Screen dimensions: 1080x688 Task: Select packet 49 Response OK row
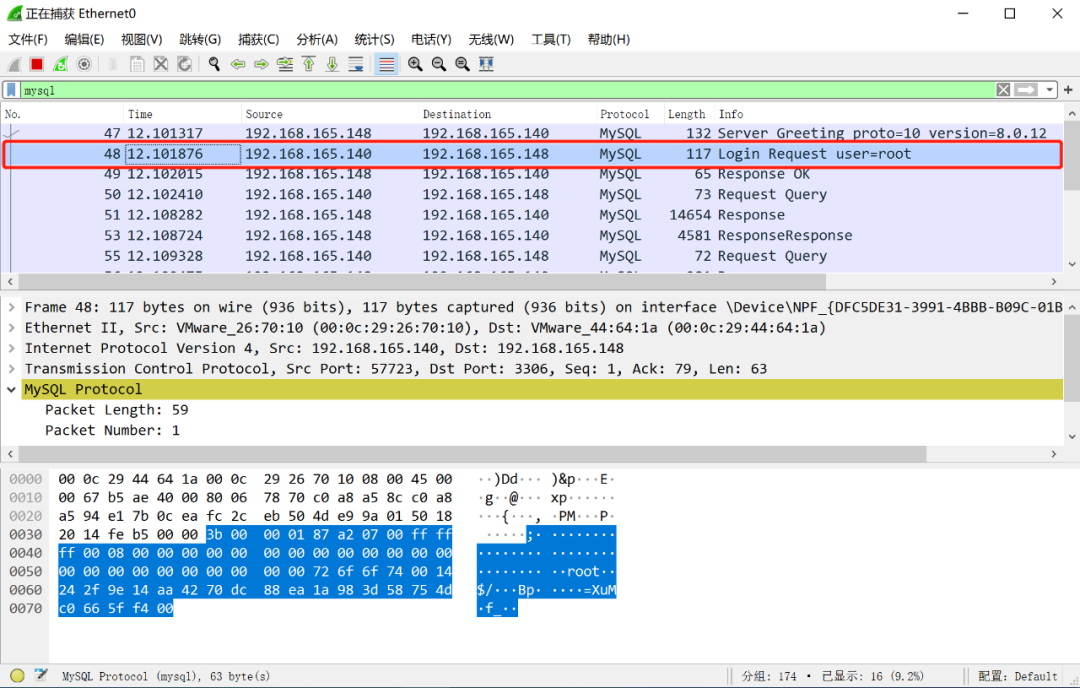(x=532, y=174)
